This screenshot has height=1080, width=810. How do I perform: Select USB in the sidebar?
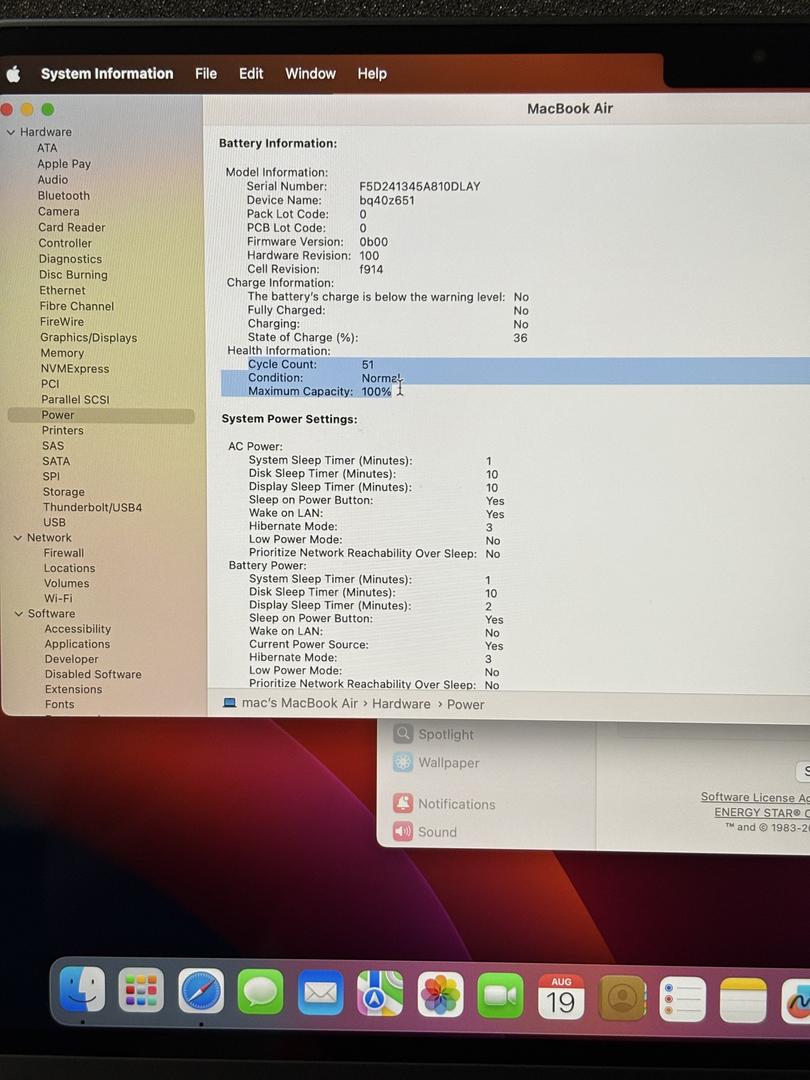pos(54,523)
